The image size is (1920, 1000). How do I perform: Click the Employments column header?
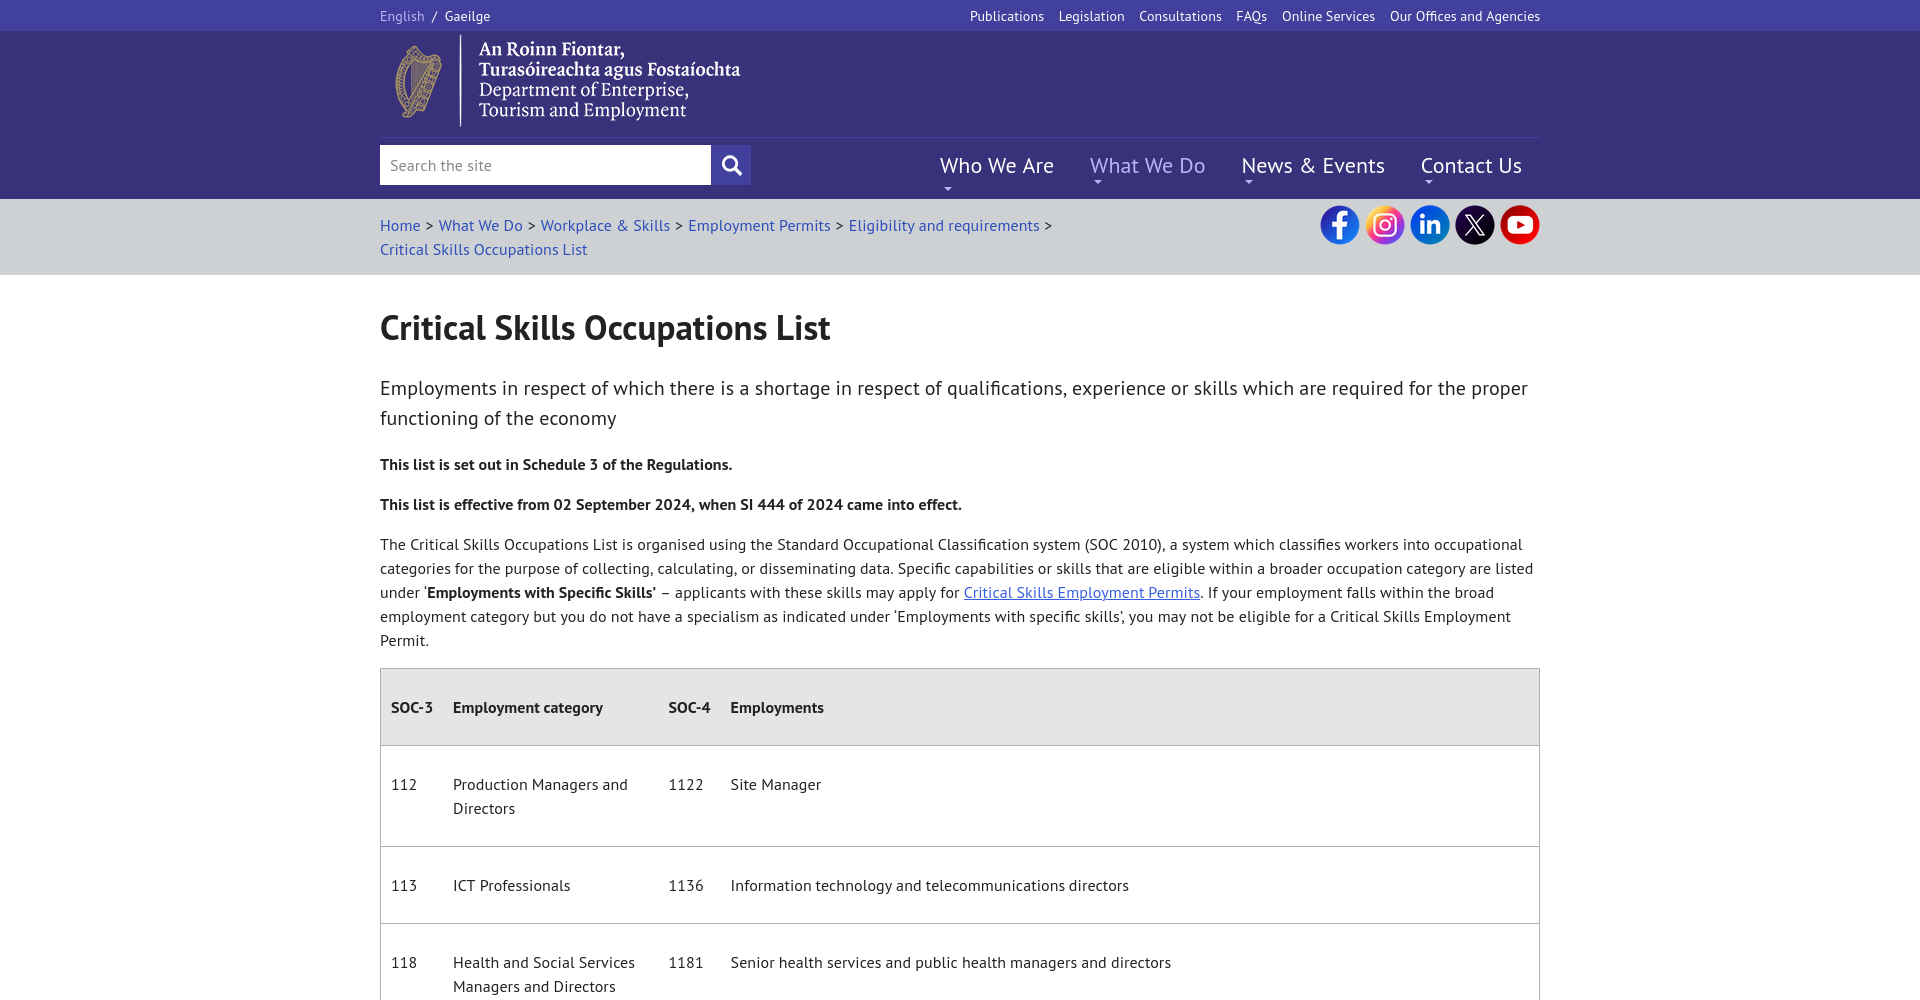777,708
